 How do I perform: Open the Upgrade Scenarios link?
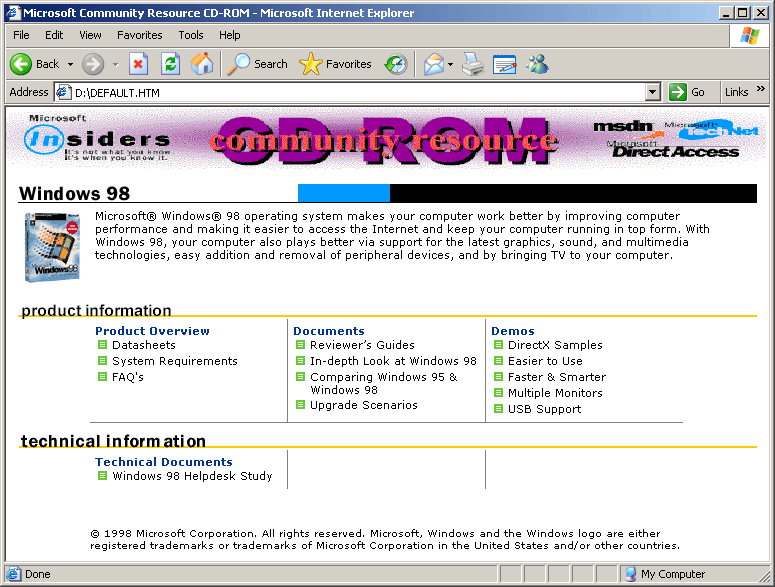pos(364,405)
